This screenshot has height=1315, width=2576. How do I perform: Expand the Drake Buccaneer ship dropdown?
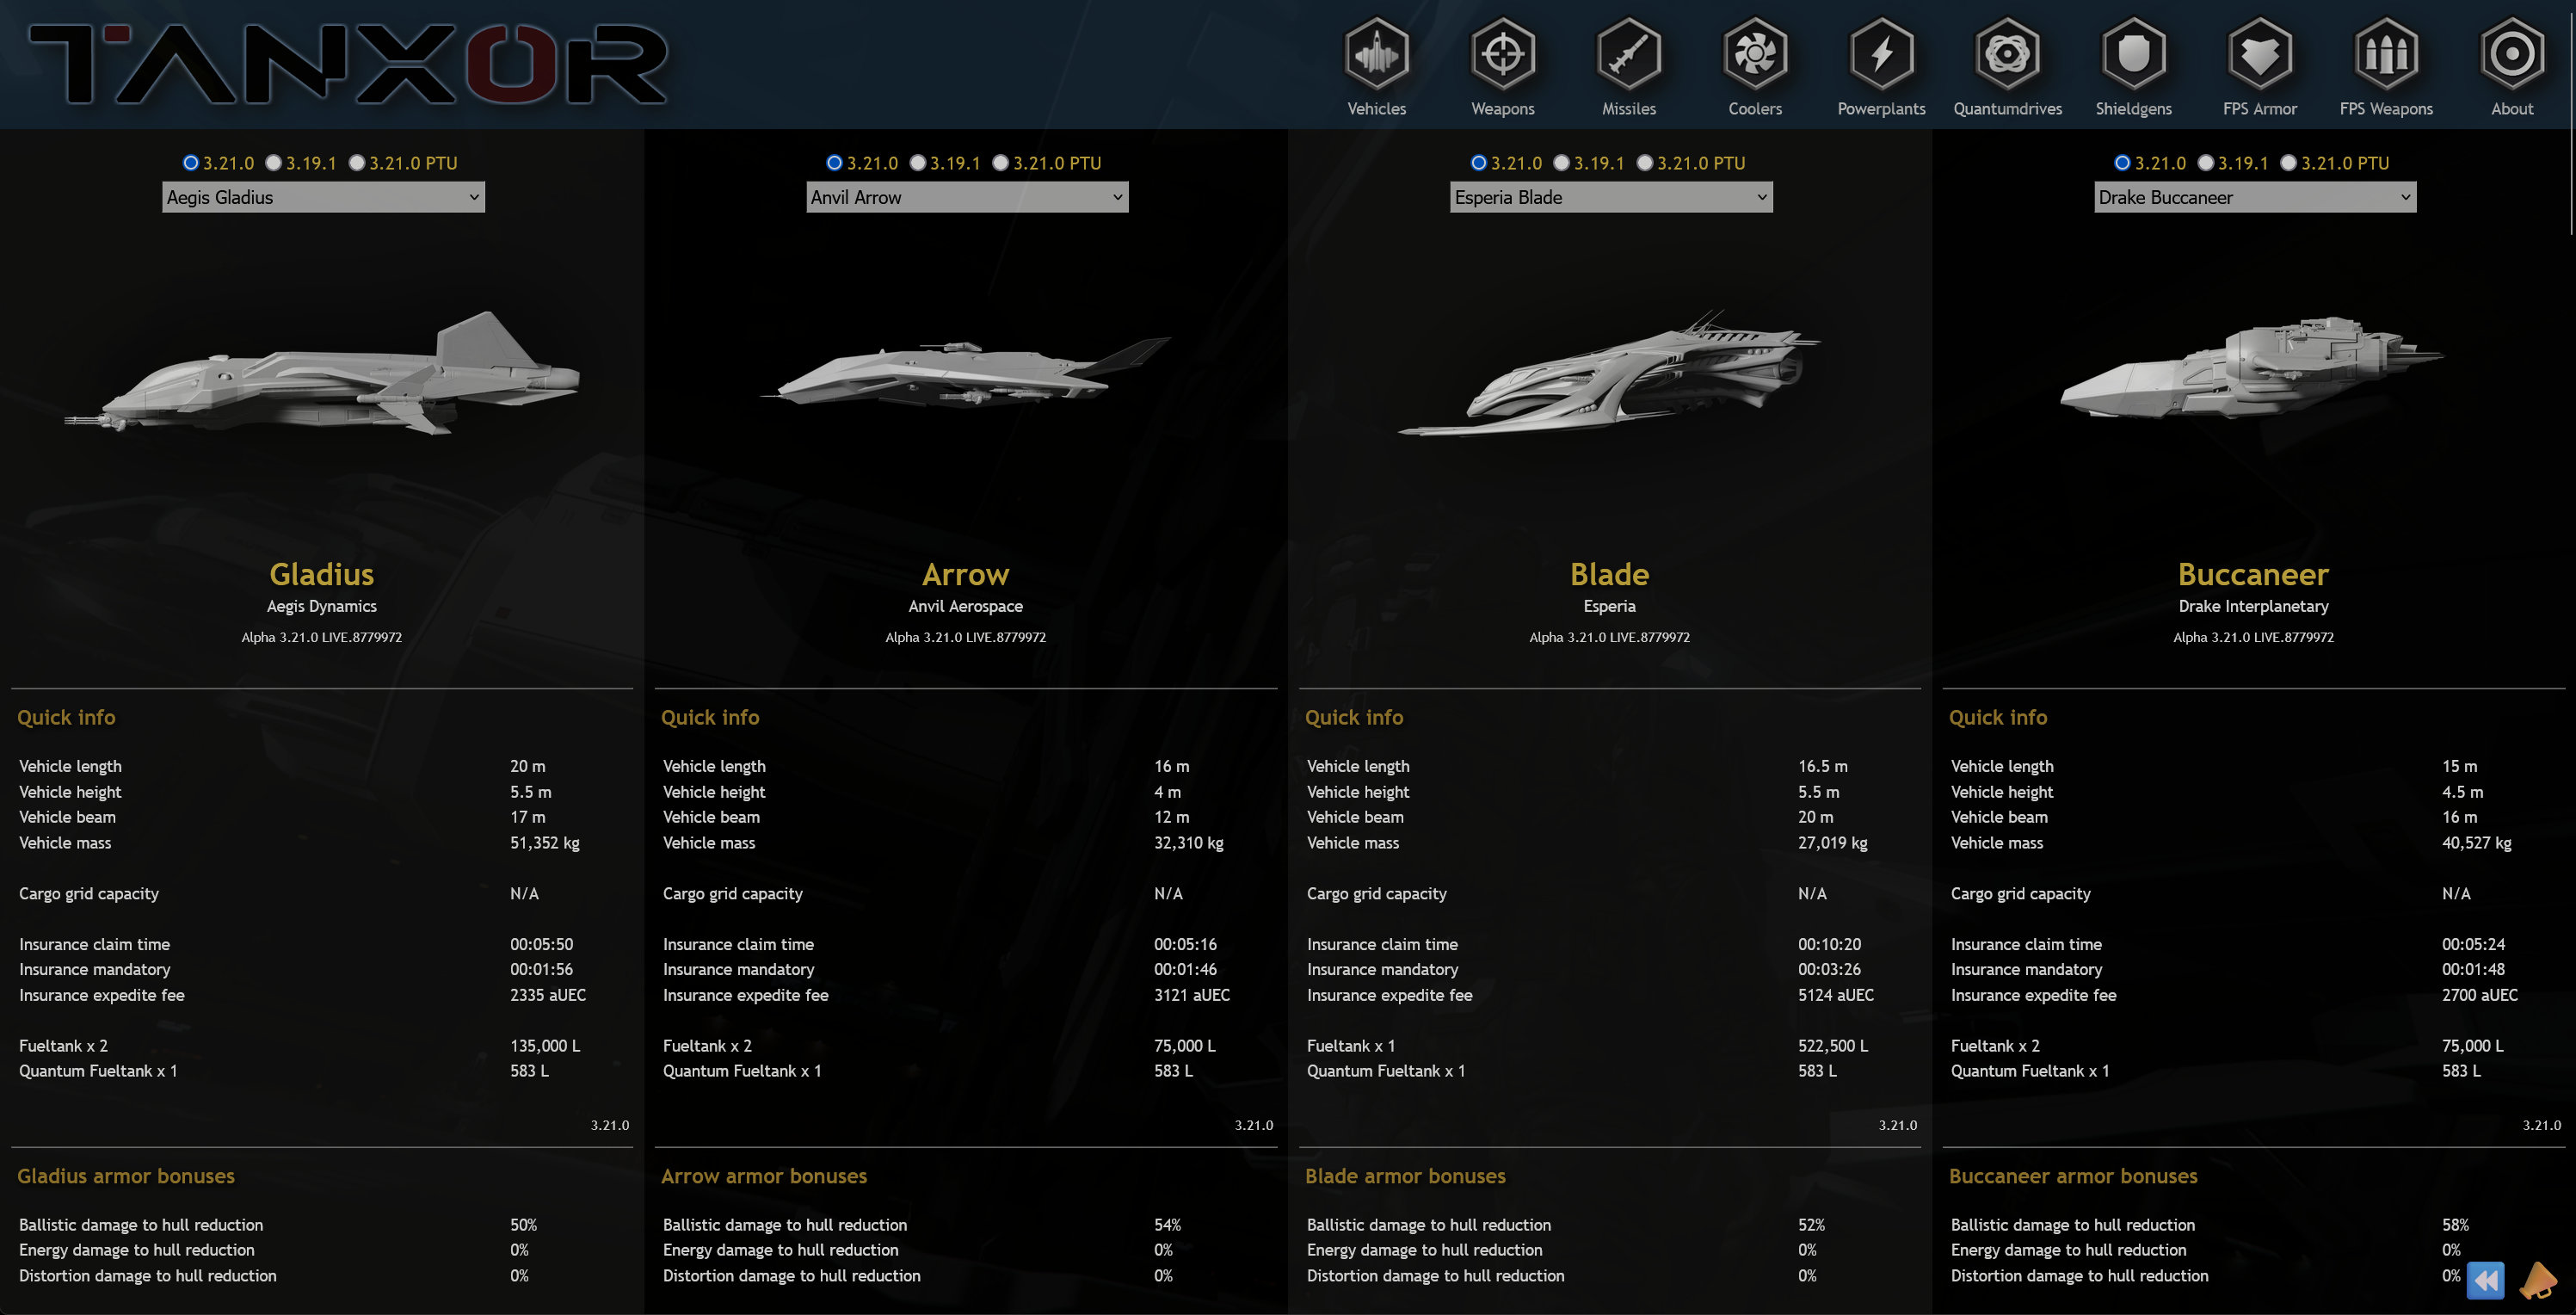pos(2255,197)
